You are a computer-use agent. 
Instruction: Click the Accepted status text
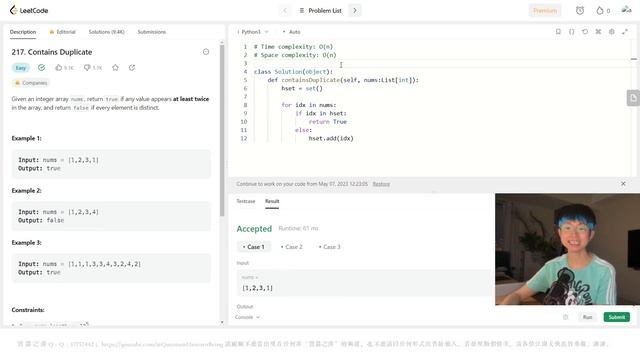point(254,229)
